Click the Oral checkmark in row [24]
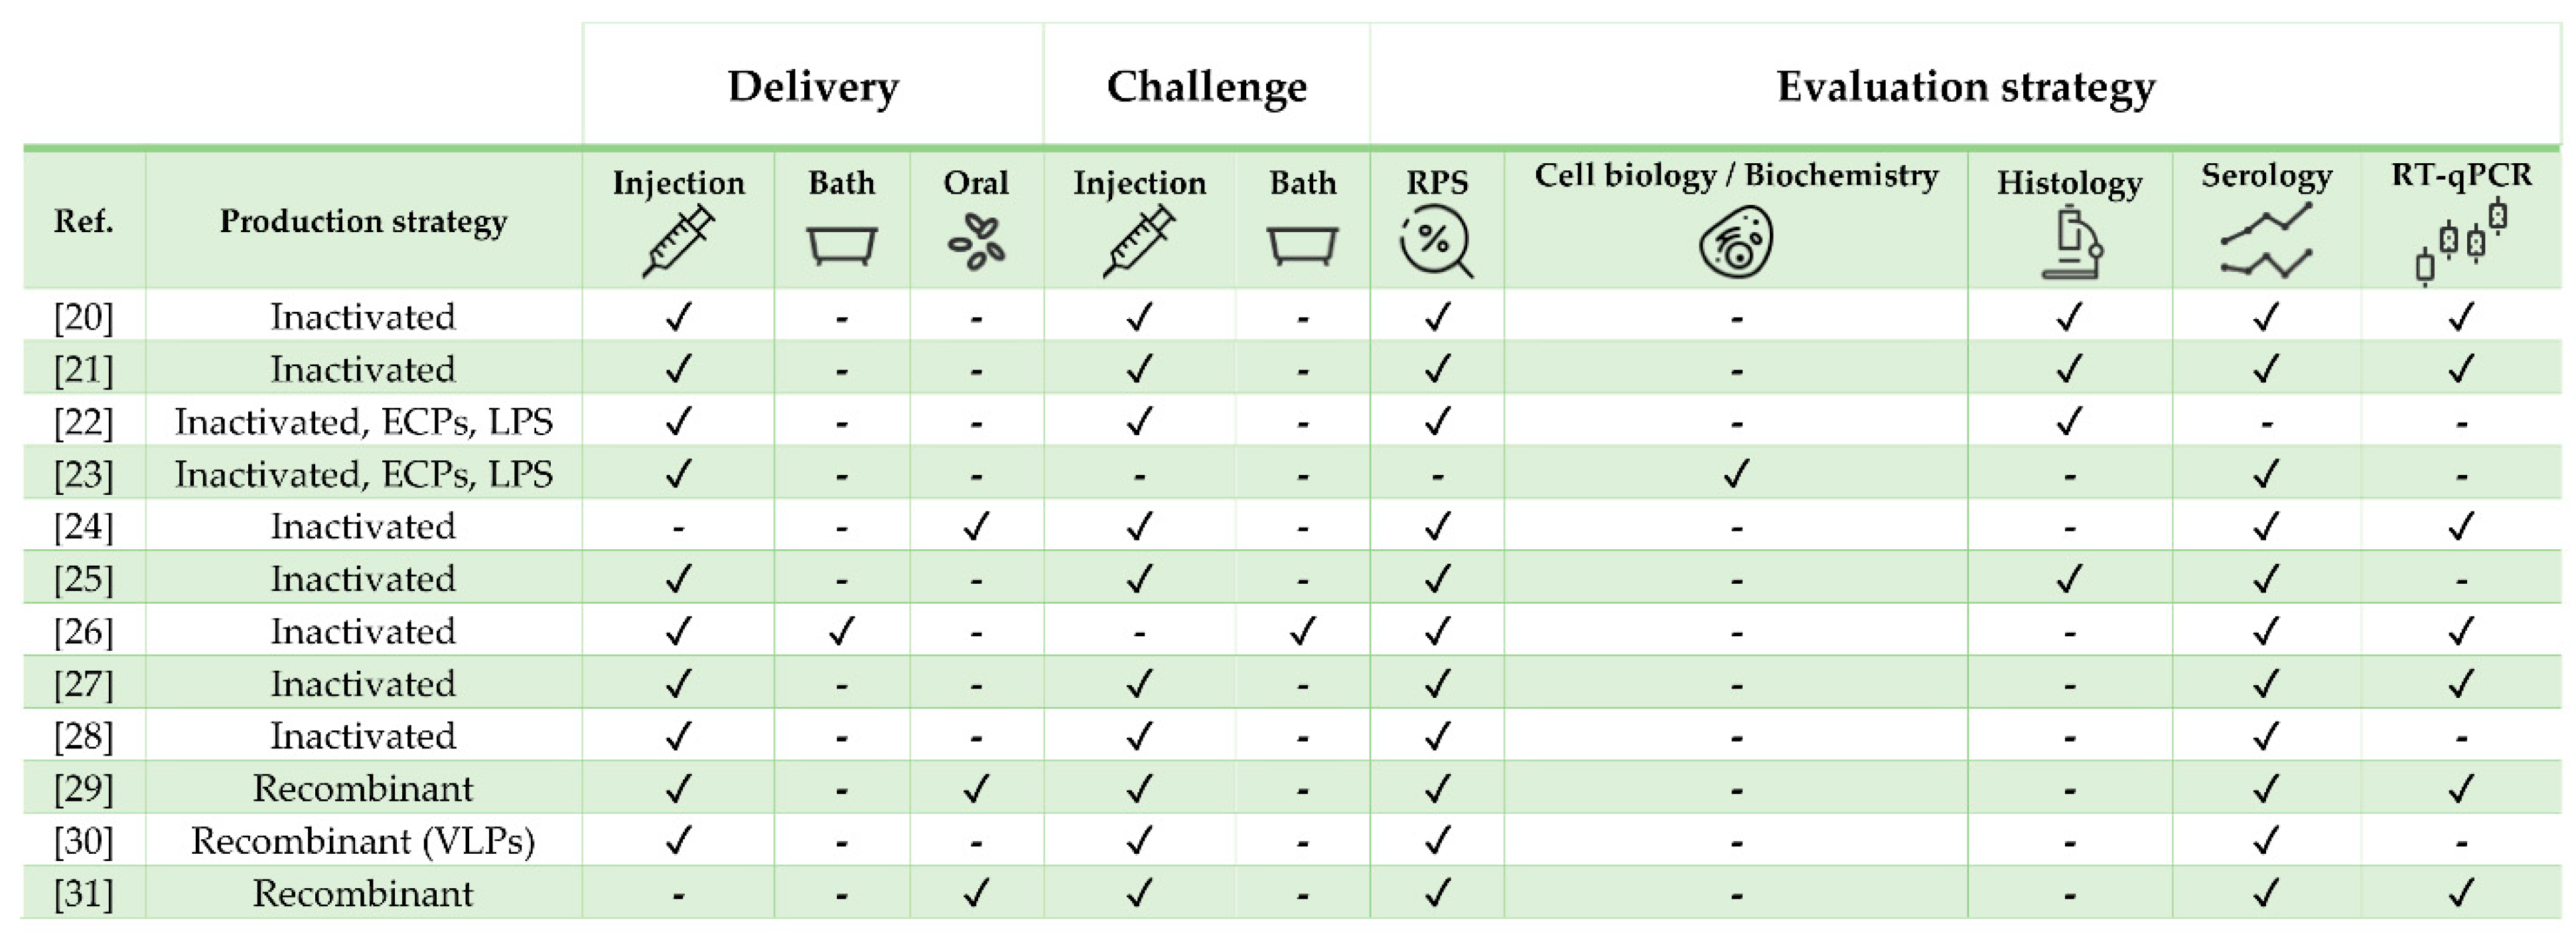The width and height of the screenshot is (2576, 936). (x=976, y=526)
